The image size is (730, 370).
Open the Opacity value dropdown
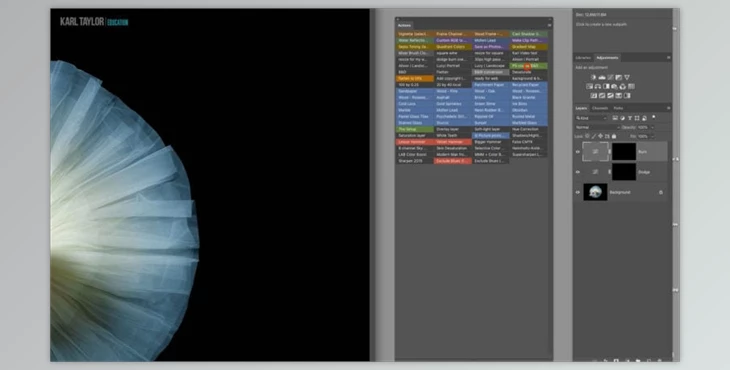coord(653,127)
